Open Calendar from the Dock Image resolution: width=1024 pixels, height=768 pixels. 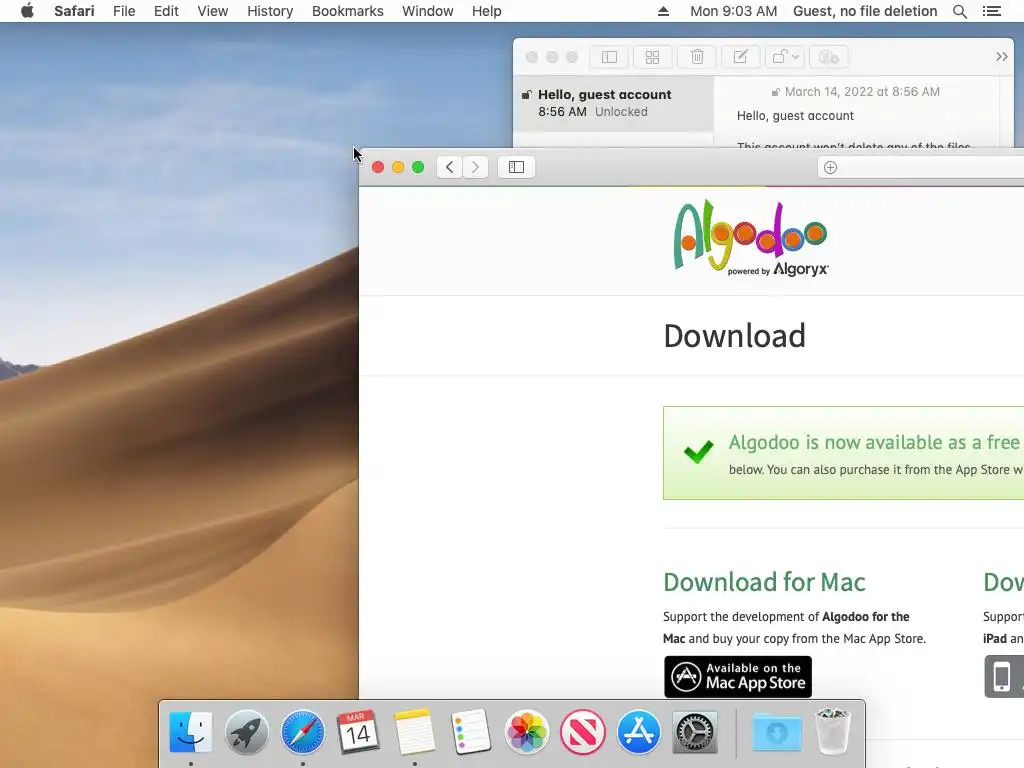point(358,732)
